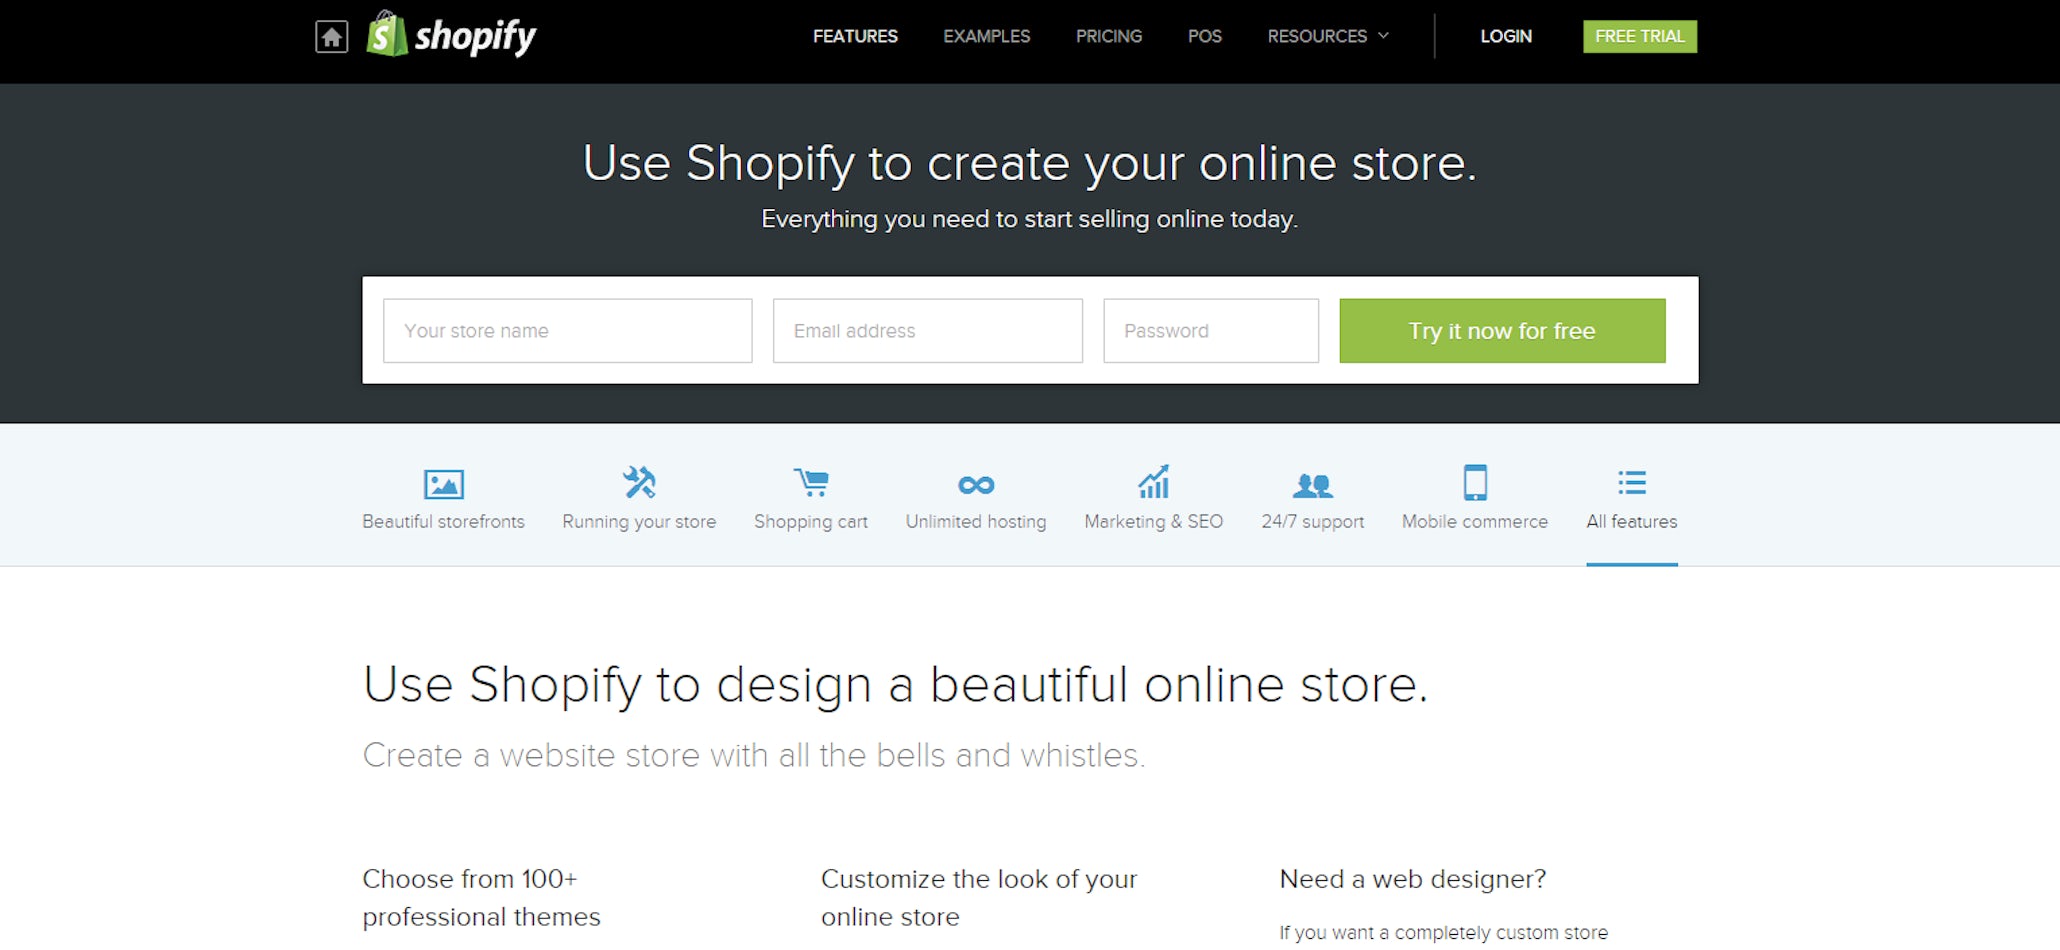Click heading 'Use Shopify to design a beautiful online store.'

[895, 686]
